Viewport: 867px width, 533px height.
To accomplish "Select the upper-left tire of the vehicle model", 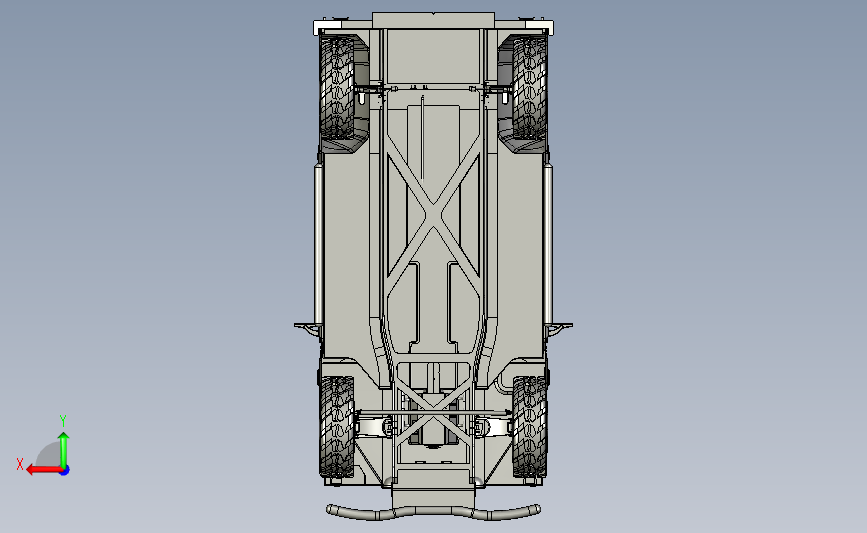I will click(x=337, y=88).
